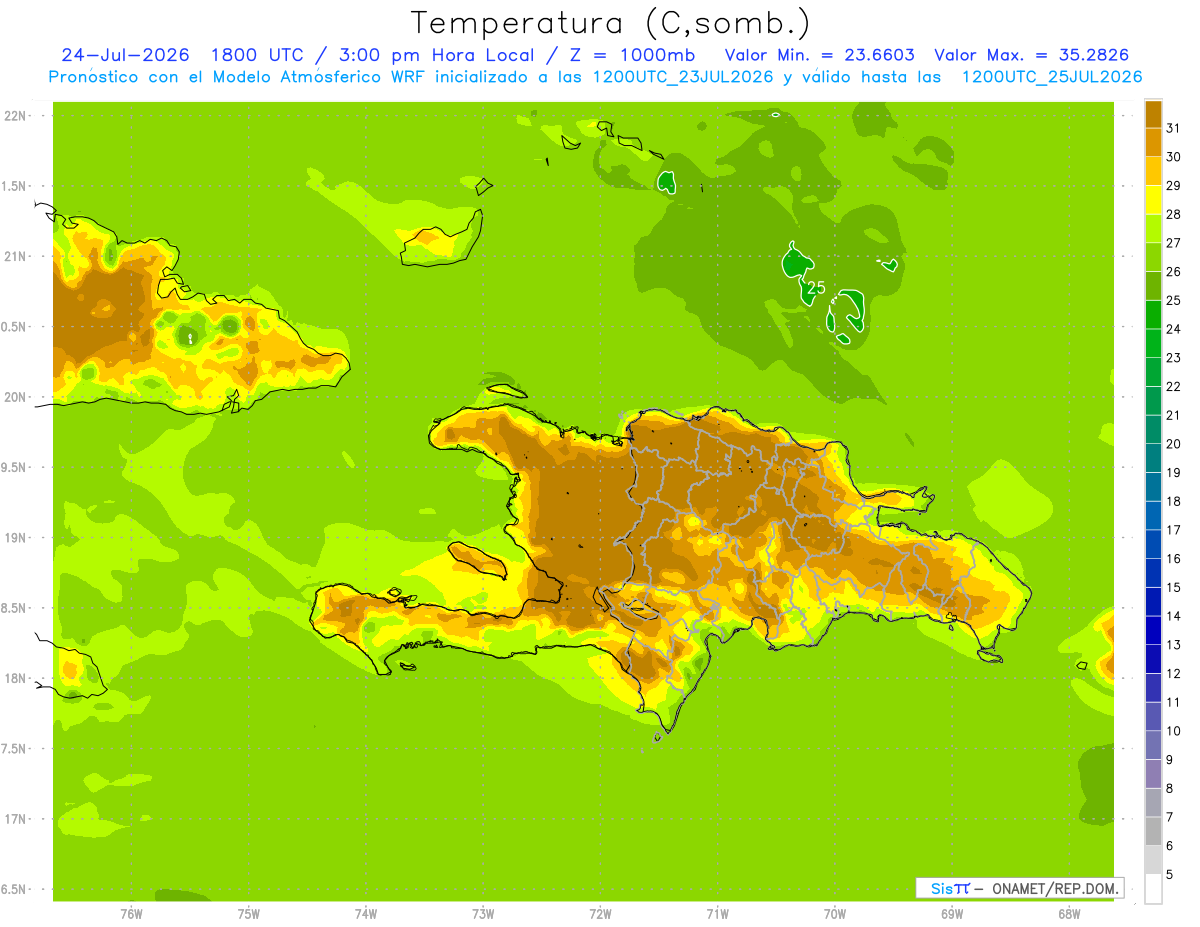Click the colorbar value label '27'
The width and height of the screenshot is (1200, 927).
click(1174, 242)
